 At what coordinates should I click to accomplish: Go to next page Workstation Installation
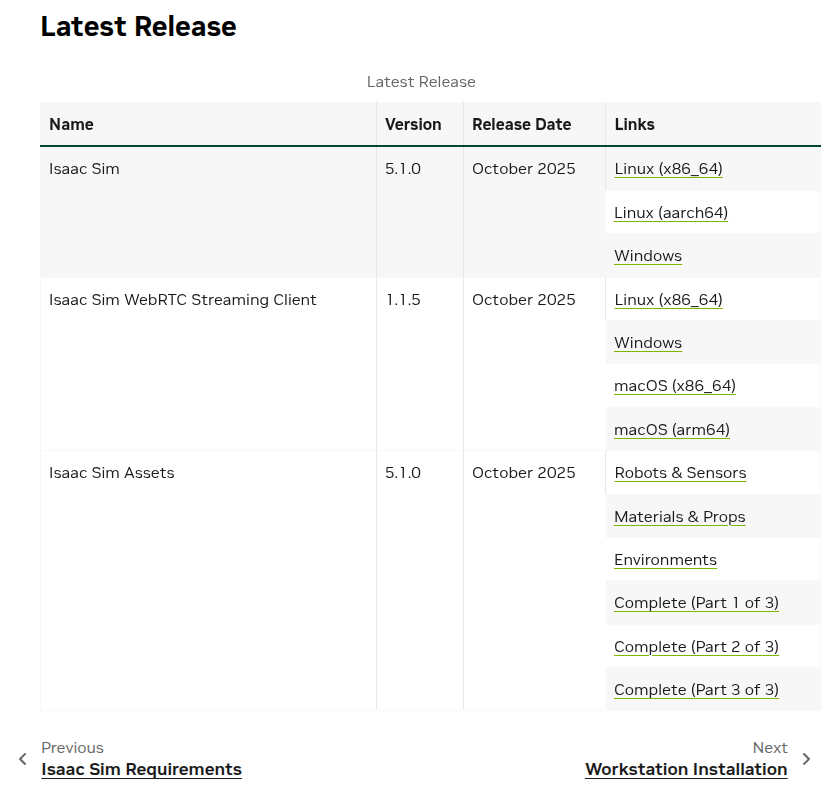pyautogui.click(x=686, y=770)
